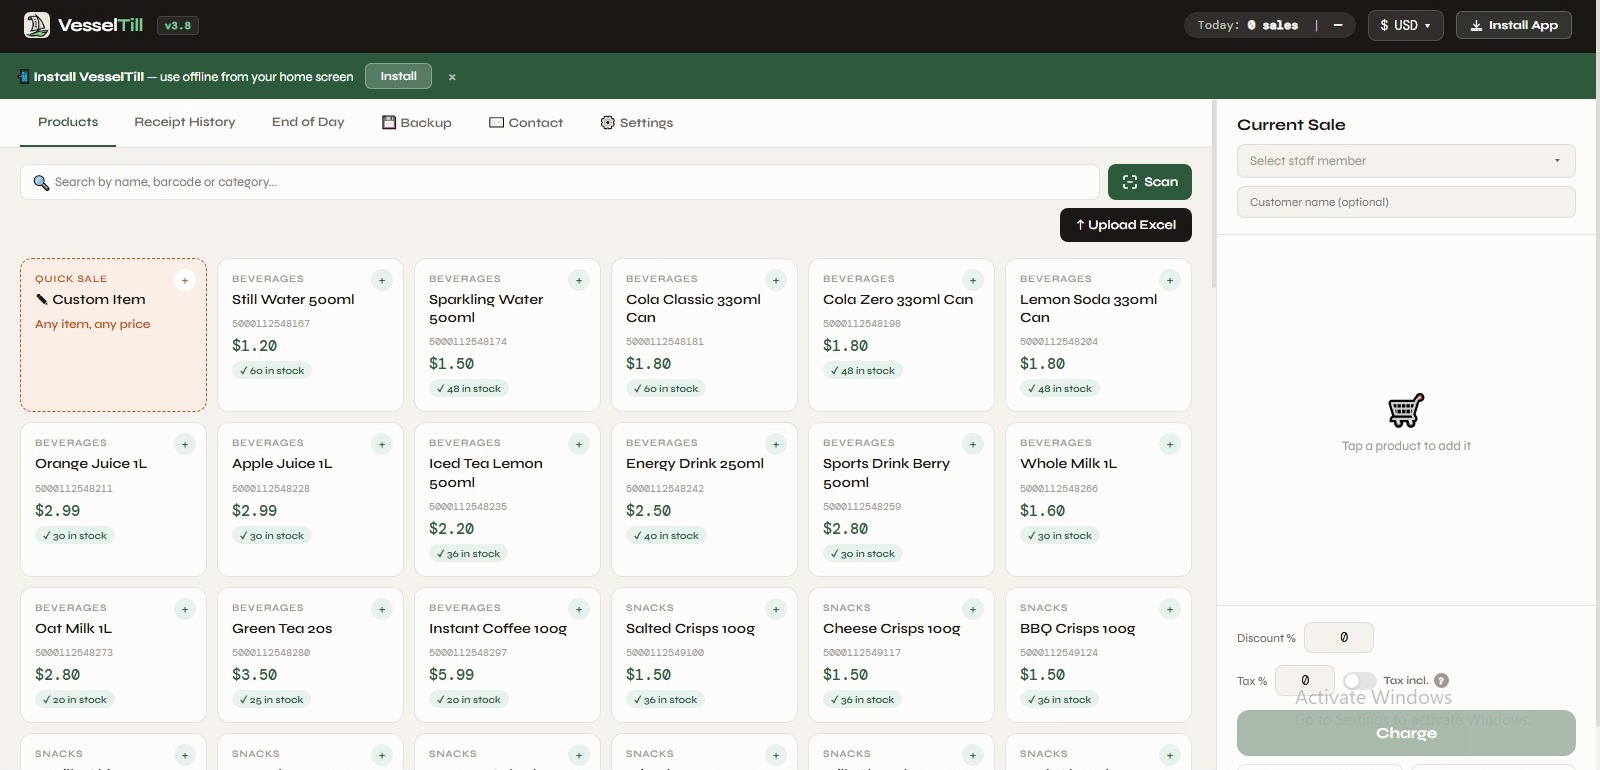Click the Install App button
Viewport: 1600px width, 770px height.
(1513, 25)
